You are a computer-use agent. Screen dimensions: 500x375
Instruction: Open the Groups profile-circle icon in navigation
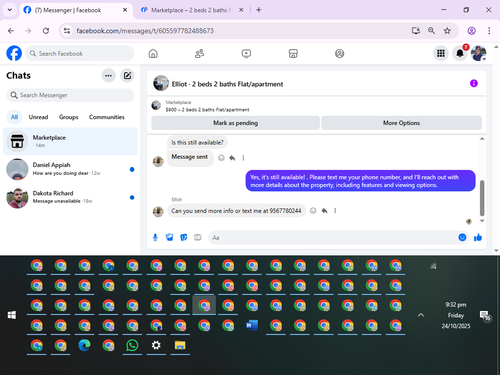(339, 53)
